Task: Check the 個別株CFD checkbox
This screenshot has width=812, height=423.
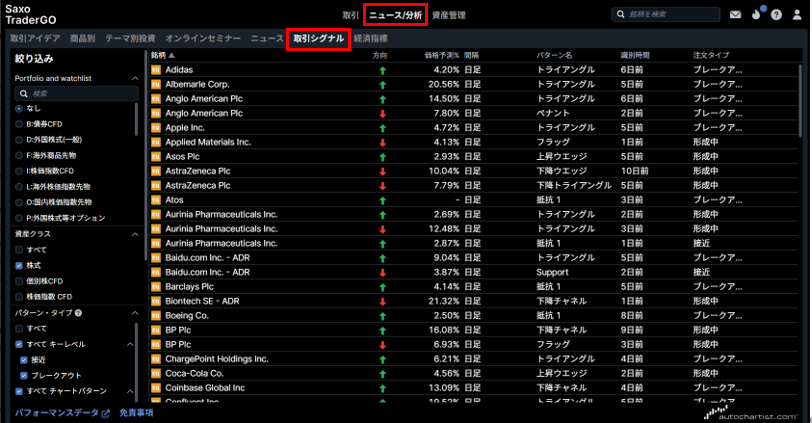Action: pos(19,281)
